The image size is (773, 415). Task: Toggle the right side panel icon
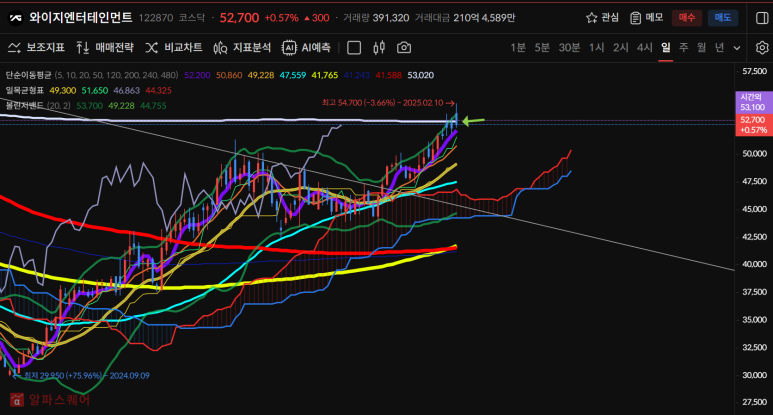coord(762,18)
